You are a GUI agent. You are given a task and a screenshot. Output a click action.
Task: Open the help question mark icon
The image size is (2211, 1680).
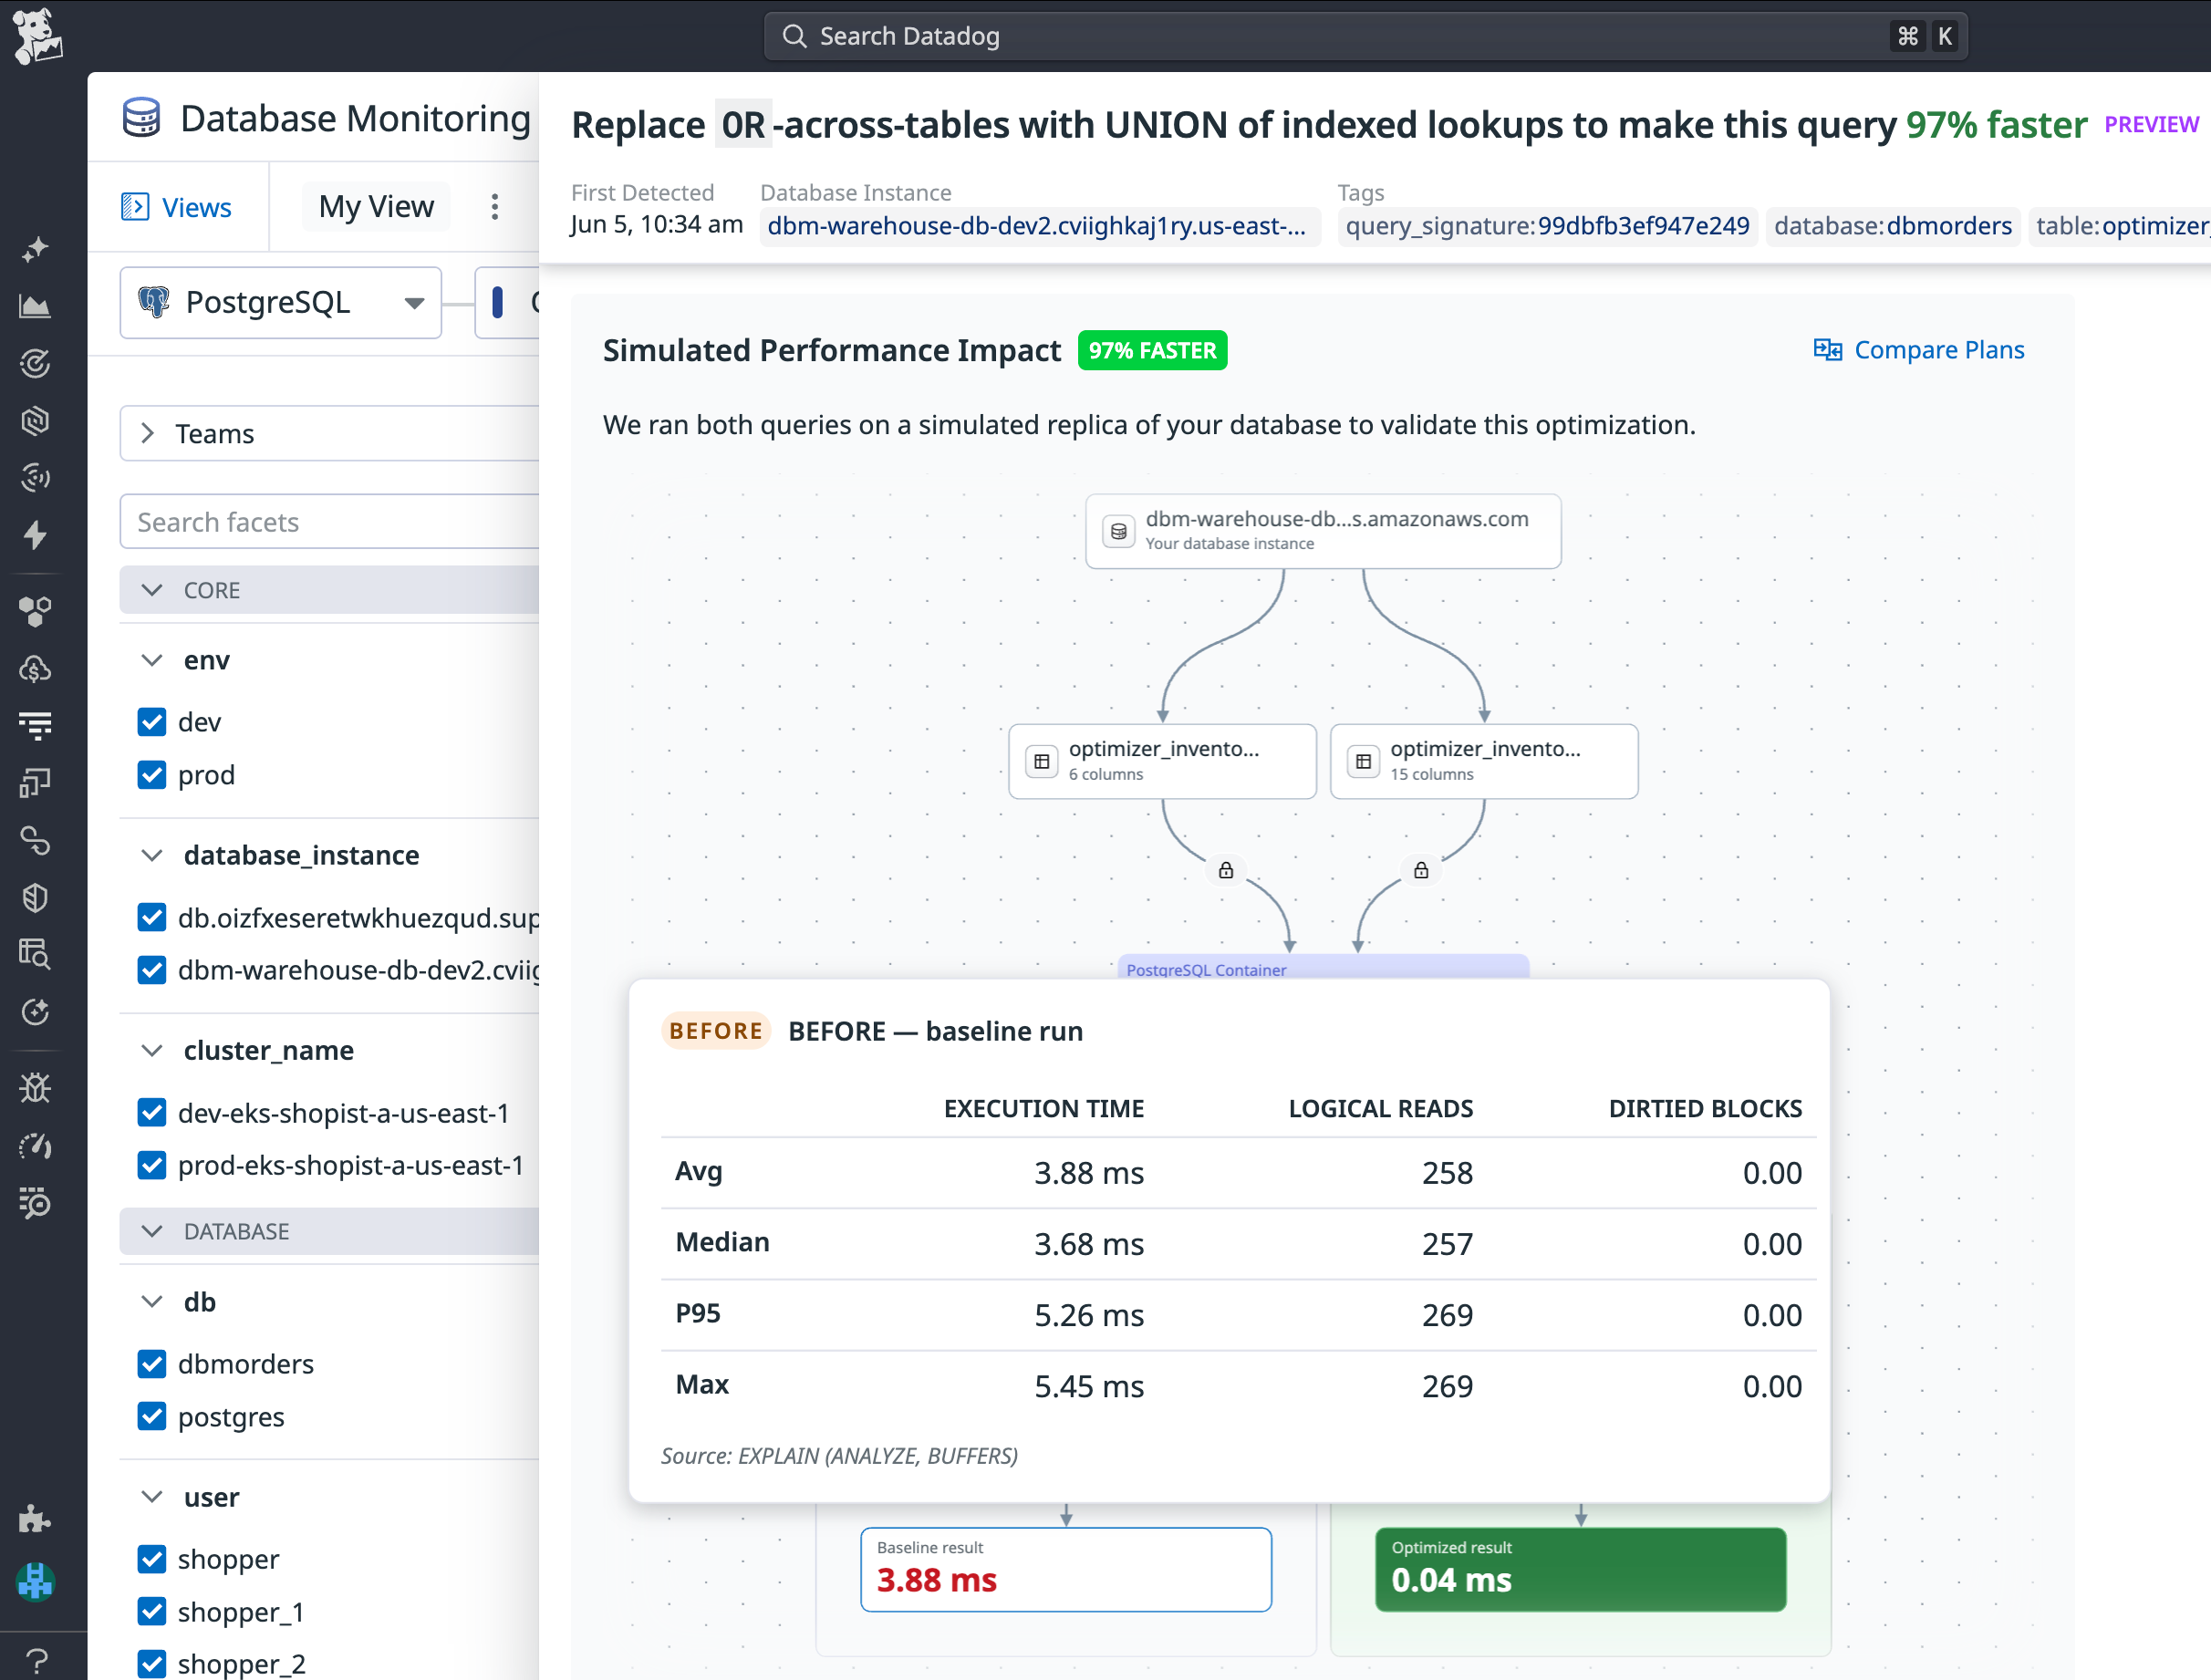36,1661
